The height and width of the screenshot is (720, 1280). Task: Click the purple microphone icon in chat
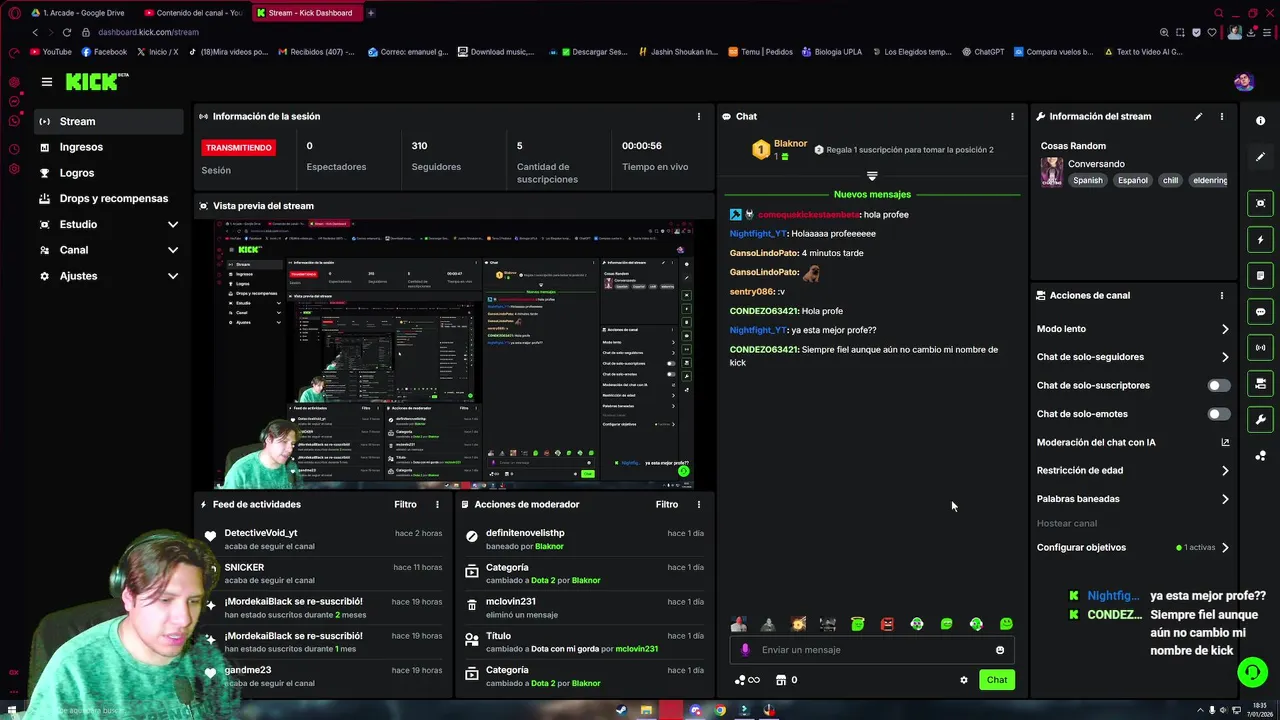coord(745,650)
